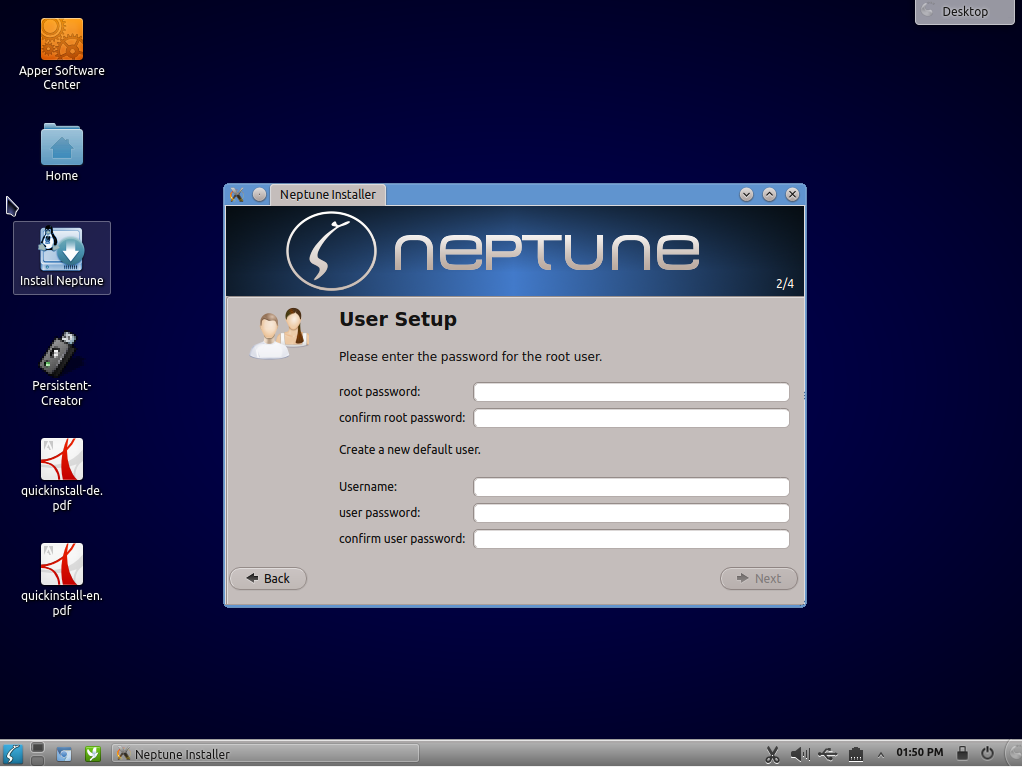Click the Next button
The image size is (1022, 767).
pyautogui.click(x=759, y=578)
